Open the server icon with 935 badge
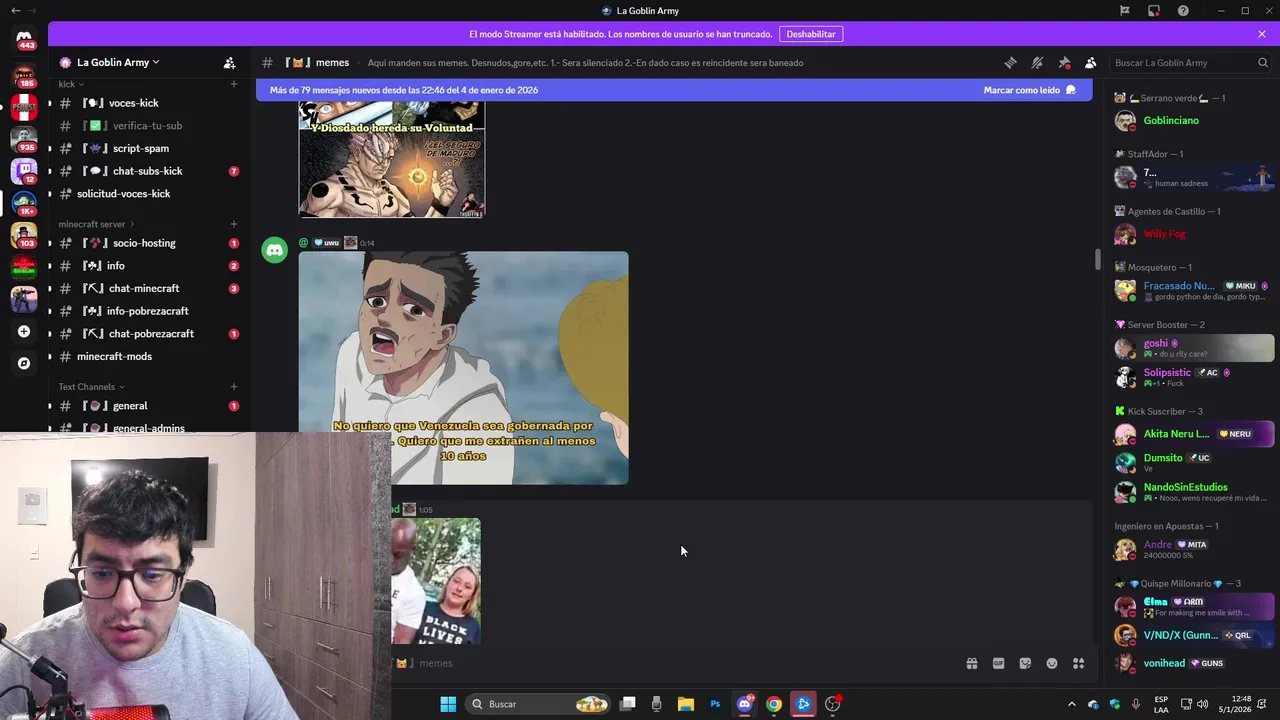This screenshot has height=720, width=1280. pyautogui.click(x=24, y=139)
